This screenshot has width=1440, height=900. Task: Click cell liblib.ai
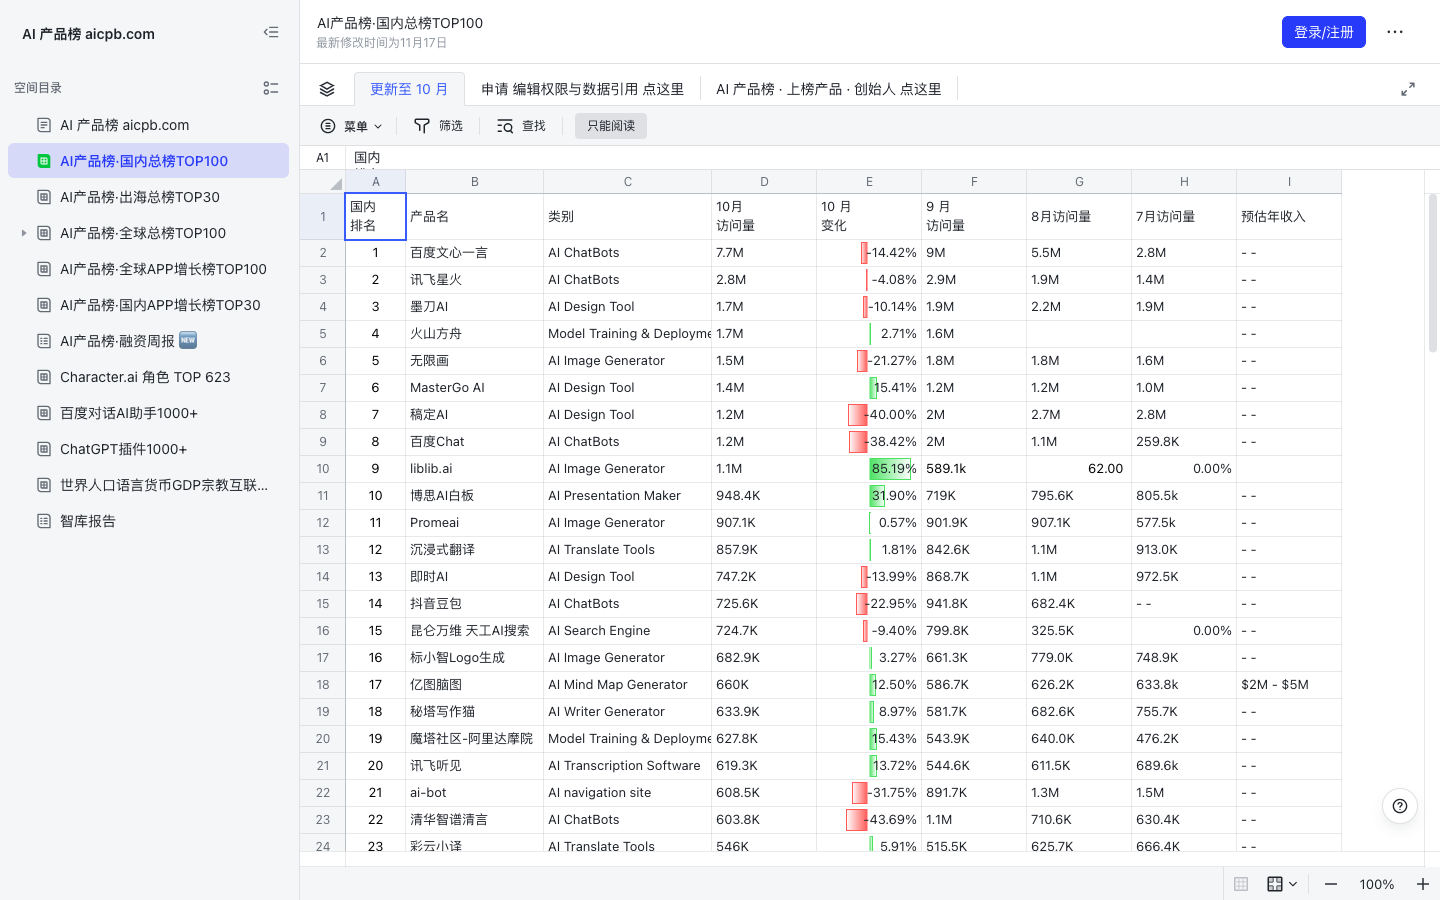pos(475,469)
